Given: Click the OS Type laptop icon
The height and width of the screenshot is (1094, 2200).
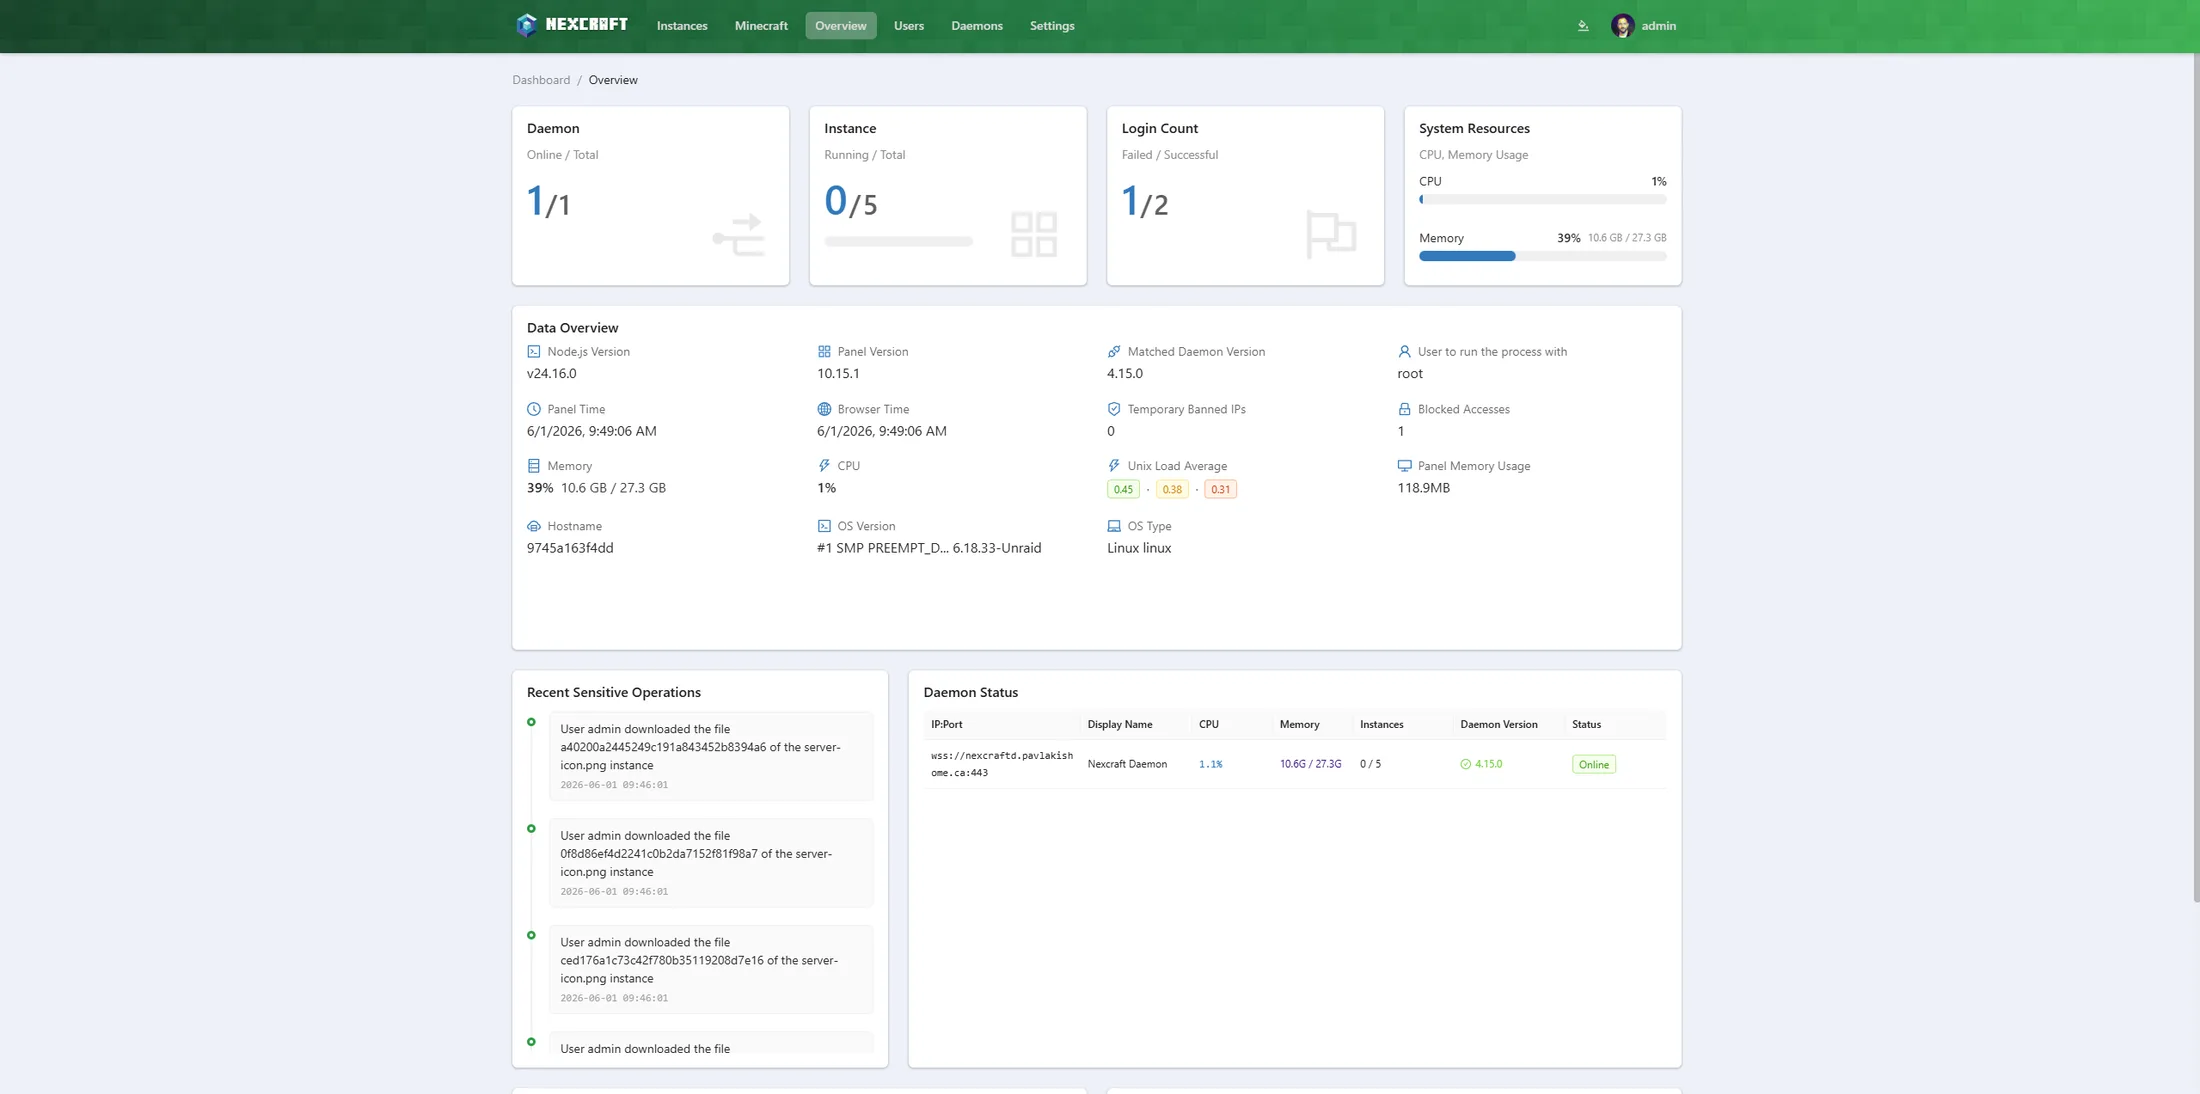Looking at the screenshot, I should click(x=1114, y=526).
